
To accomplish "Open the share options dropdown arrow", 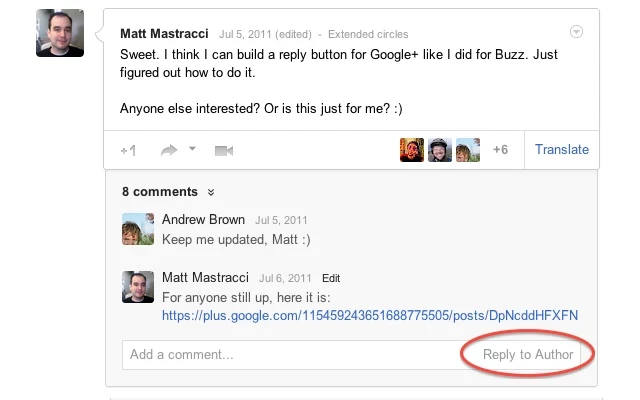I will (192, 149).
